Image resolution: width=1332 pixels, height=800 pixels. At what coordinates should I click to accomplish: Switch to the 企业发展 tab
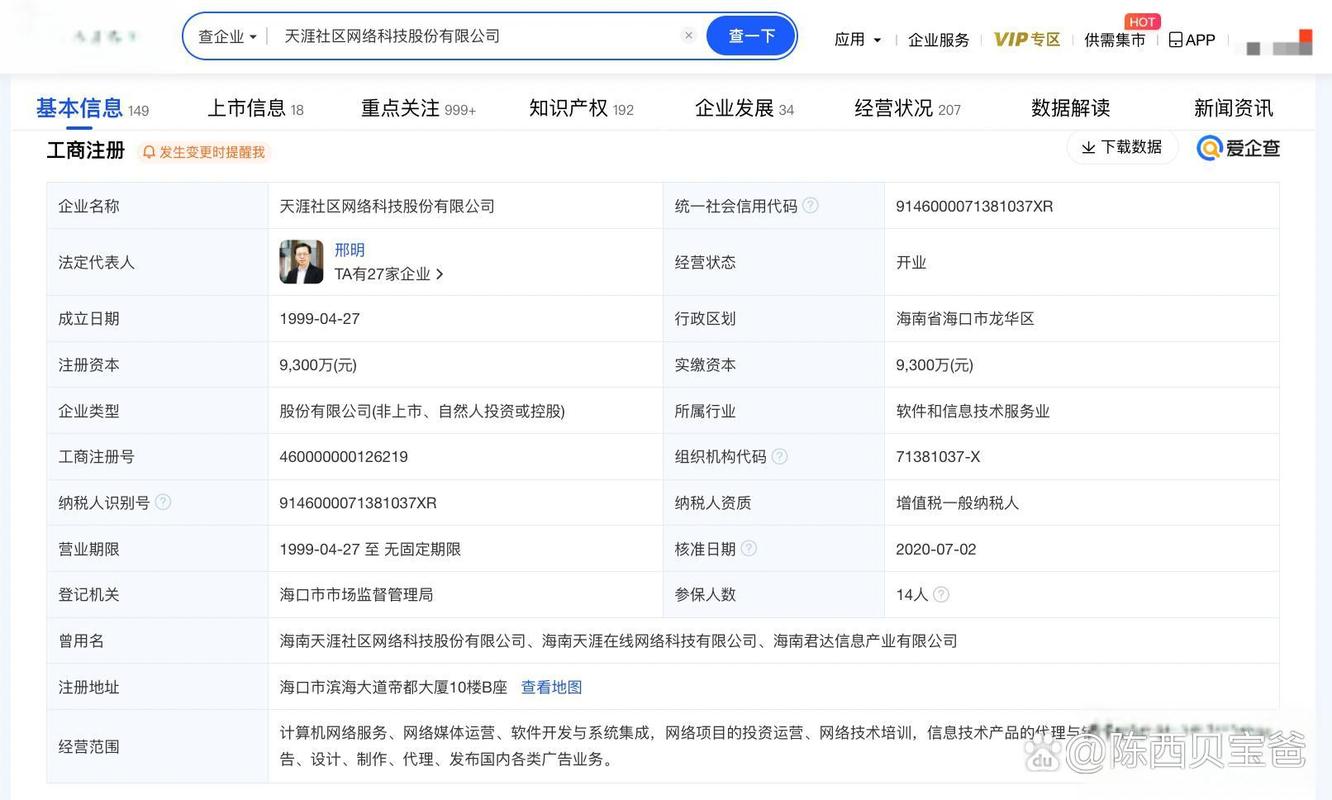tap(744, 108)
